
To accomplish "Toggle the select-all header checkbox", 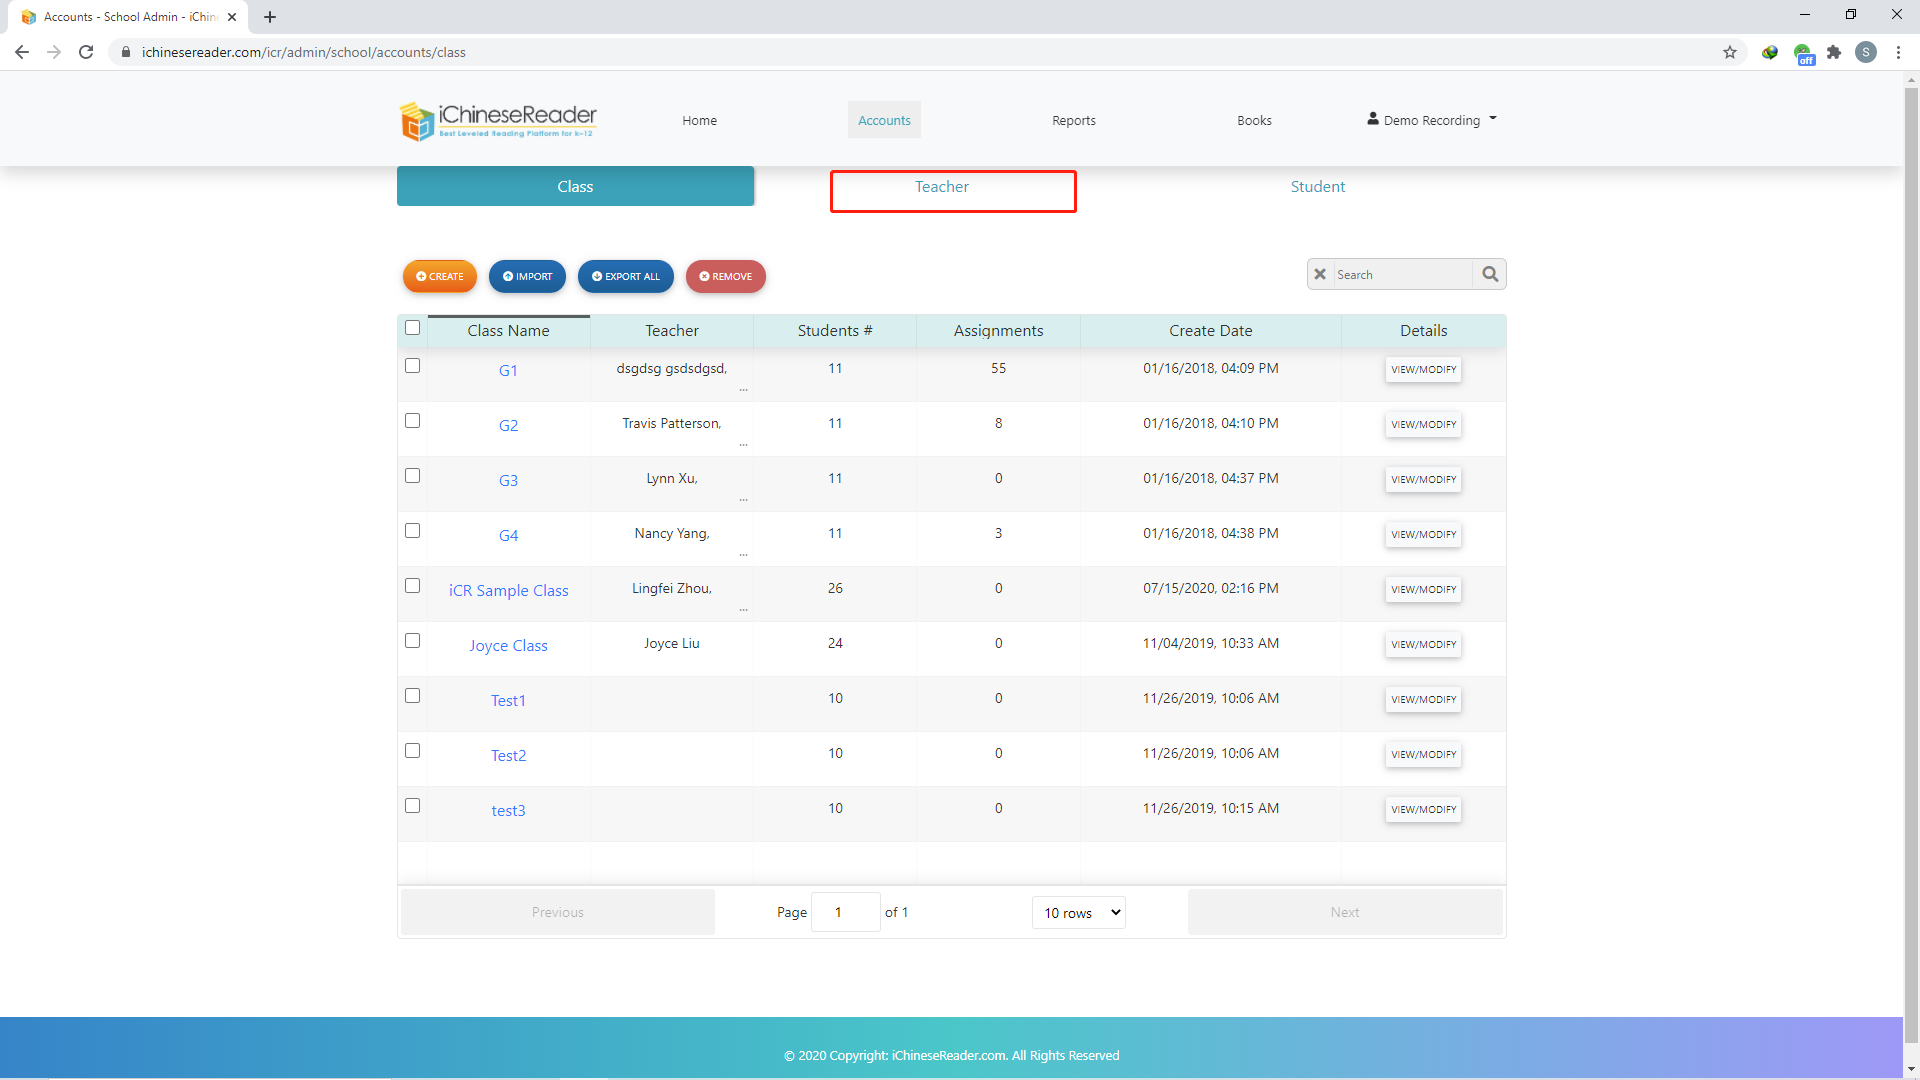I will pos(412,328).
